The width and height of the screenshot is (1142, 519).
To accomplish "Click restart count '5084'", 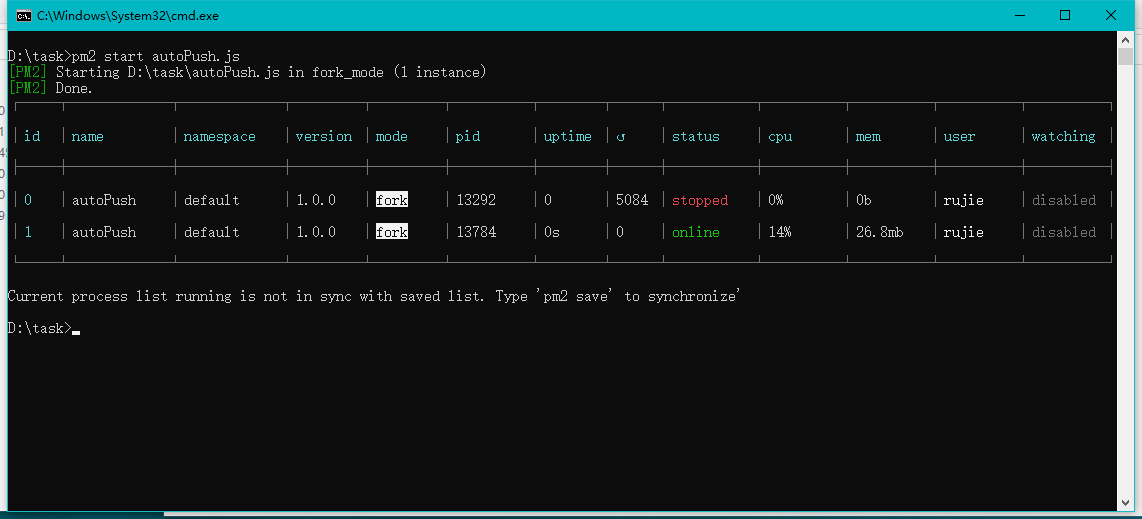I will tap(631, 200).
